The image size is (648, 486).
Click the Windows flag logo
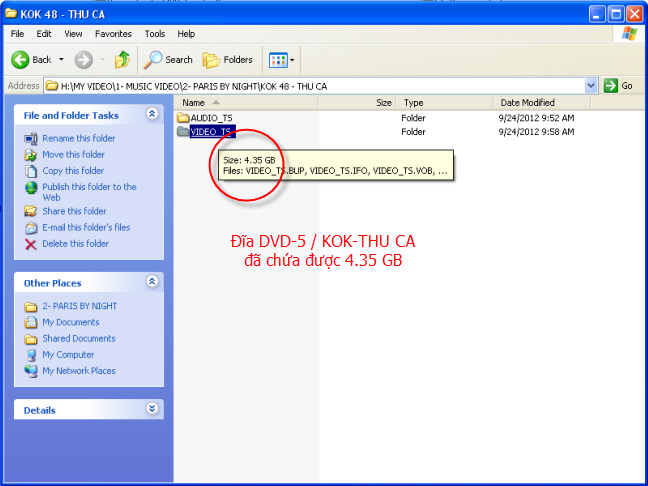629,34
